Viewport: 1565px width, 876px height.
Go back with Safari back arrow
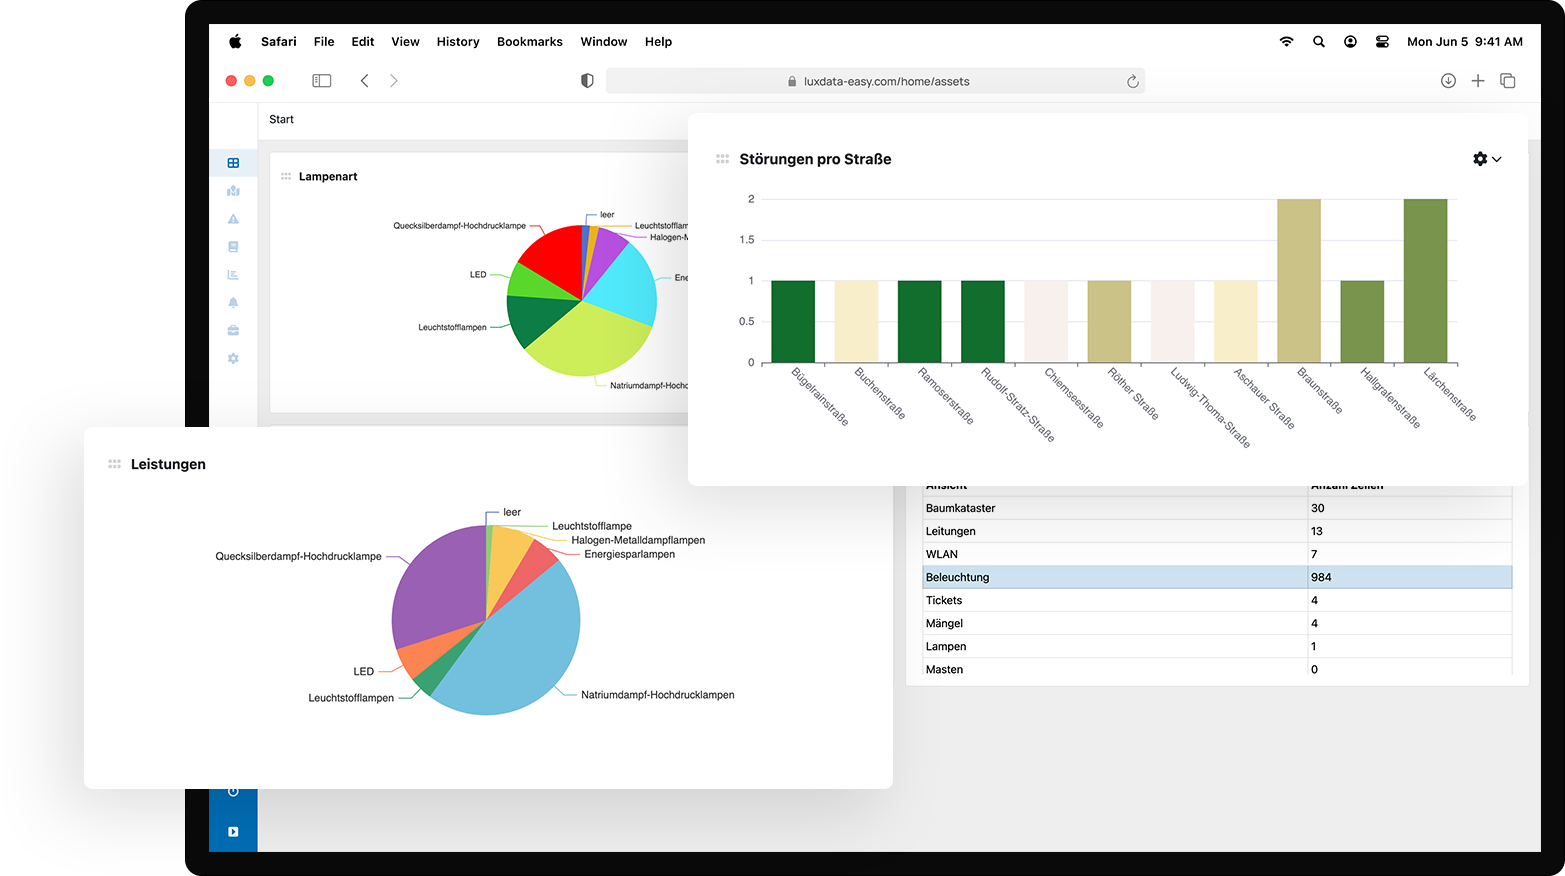(x=365, y=81)
